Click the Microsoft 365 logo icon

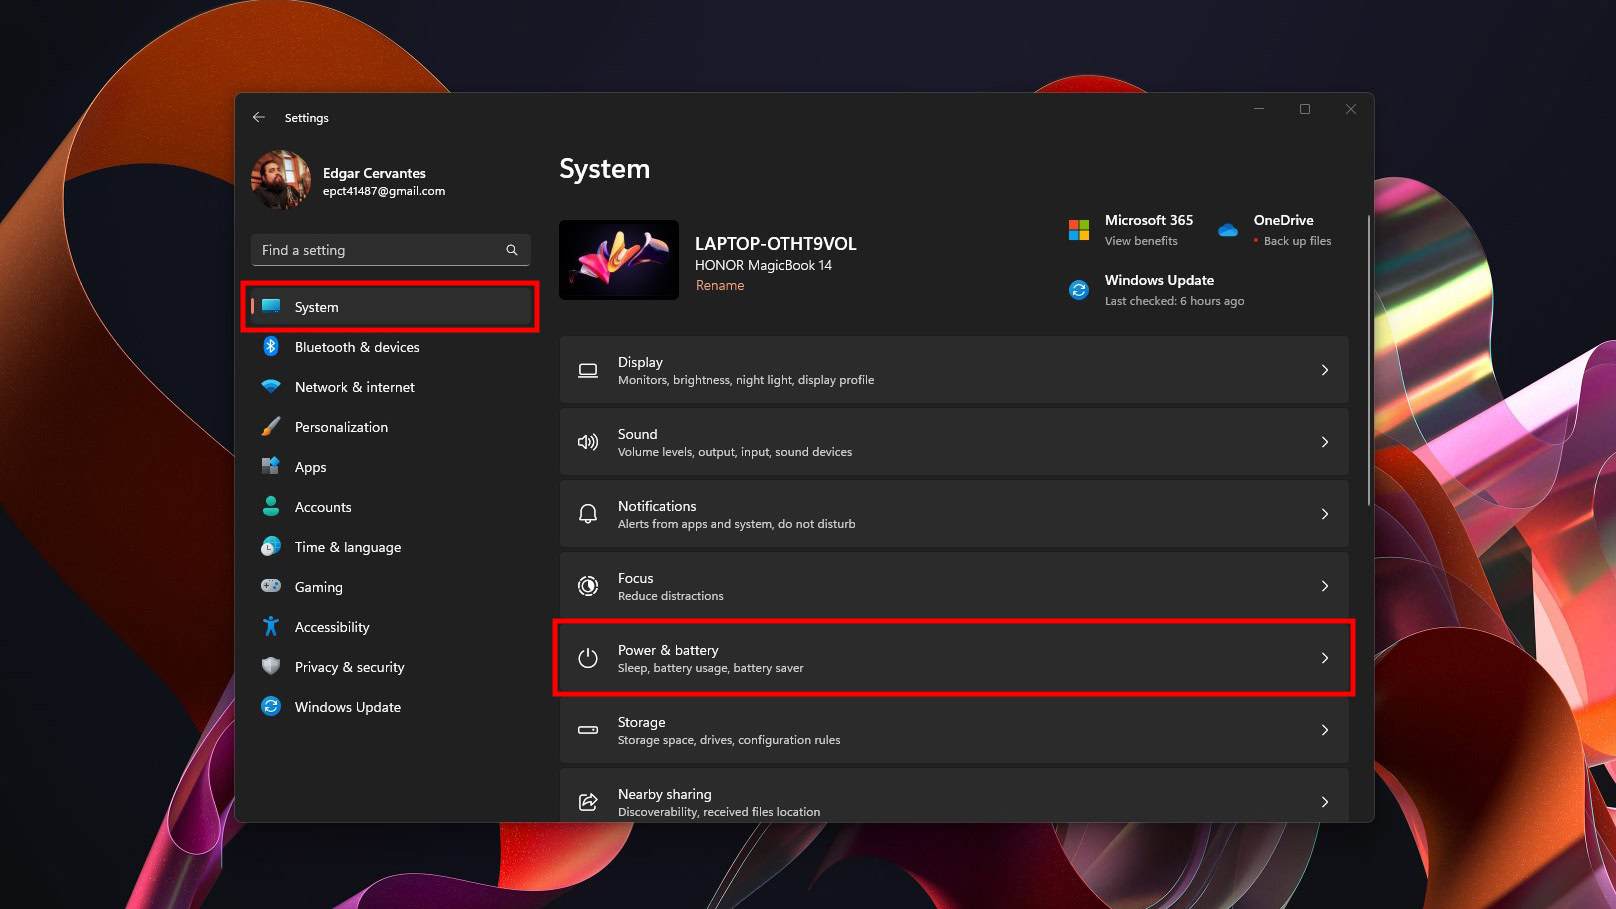pyautogui.click(x=1078, y=230)
